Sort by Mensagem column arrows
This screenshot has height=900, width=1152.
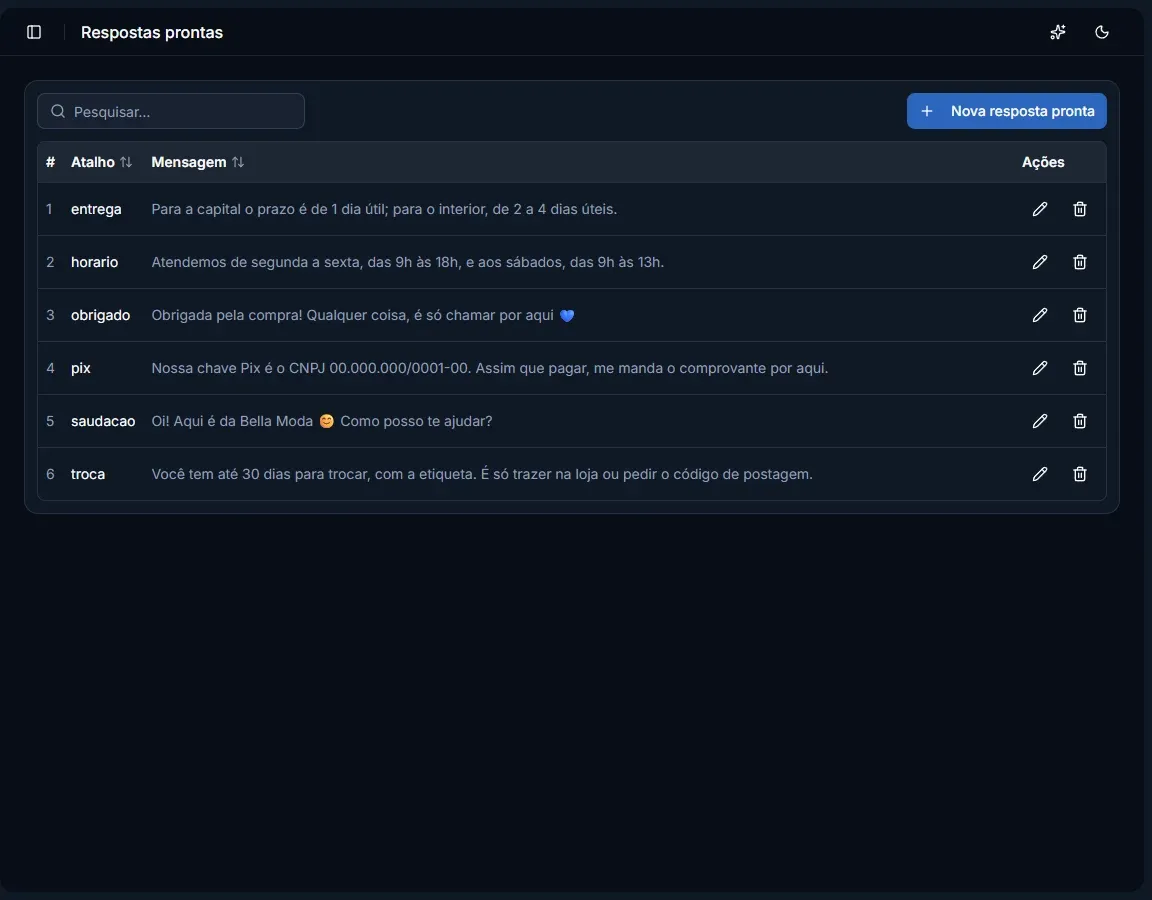pos(238,162)
